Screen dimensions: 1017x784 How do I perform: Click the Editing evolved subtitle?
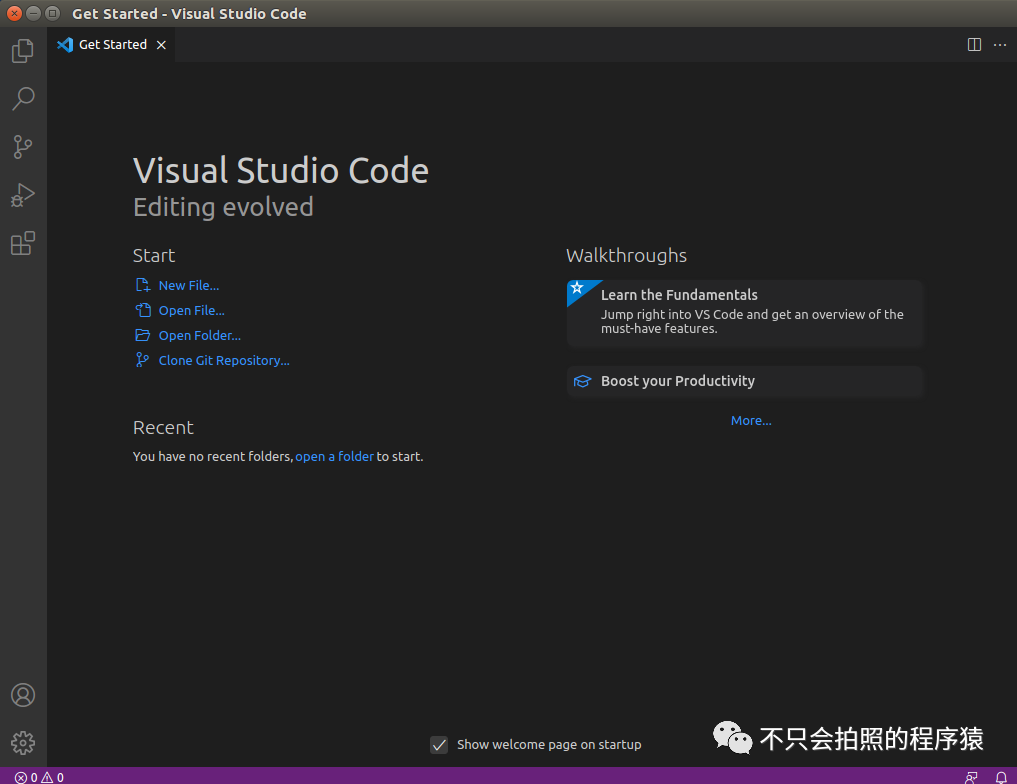click(223, 208)
